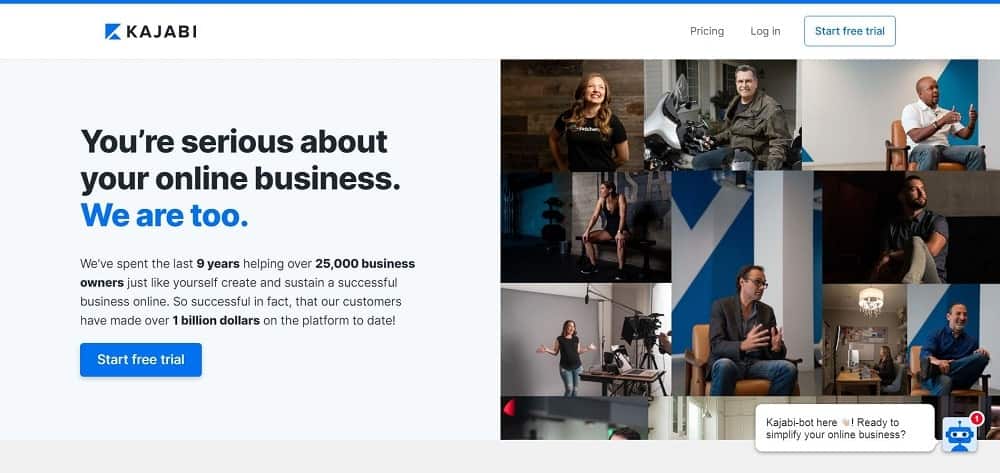Open the Kajabi-bot chat robot icon
The height and width of the screenshot is (473, 1000).
959,435
